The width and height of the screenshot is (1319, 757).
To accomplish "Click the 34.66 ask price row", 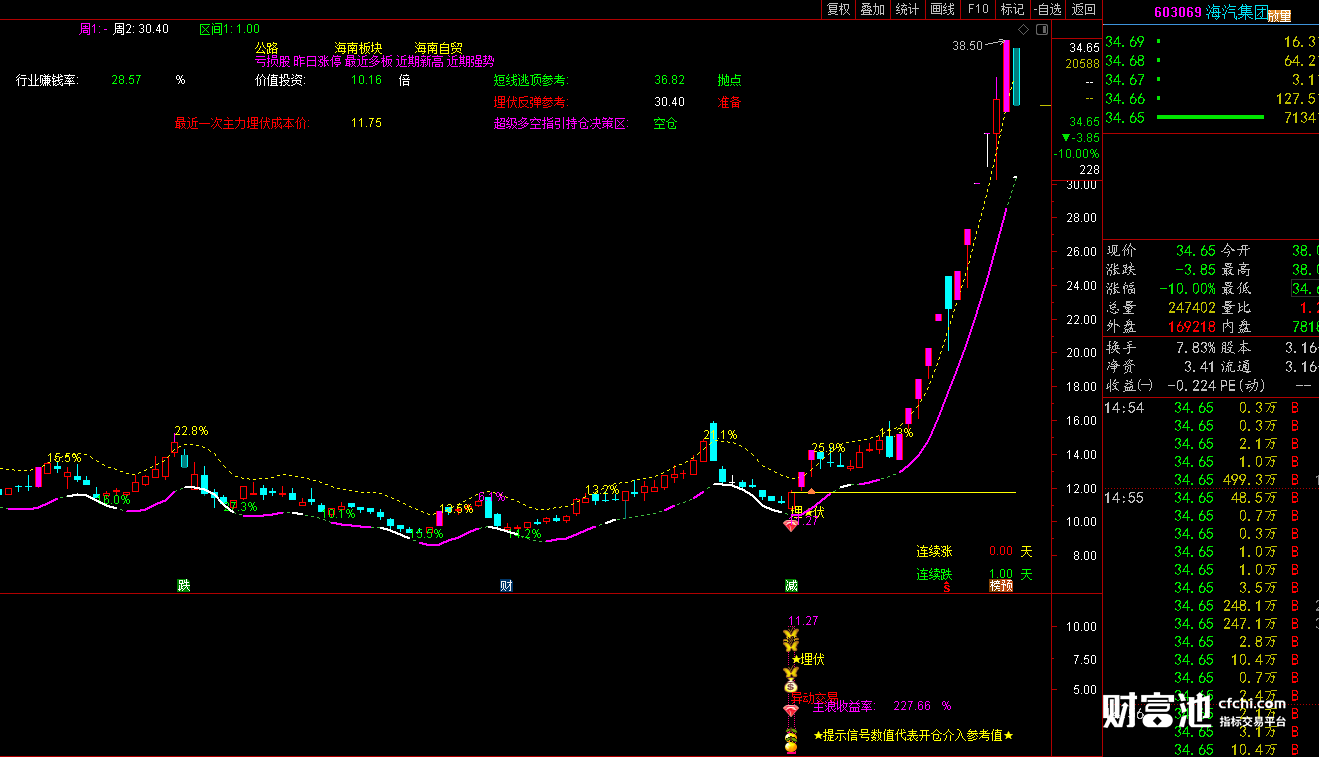I will (1211, 99).
